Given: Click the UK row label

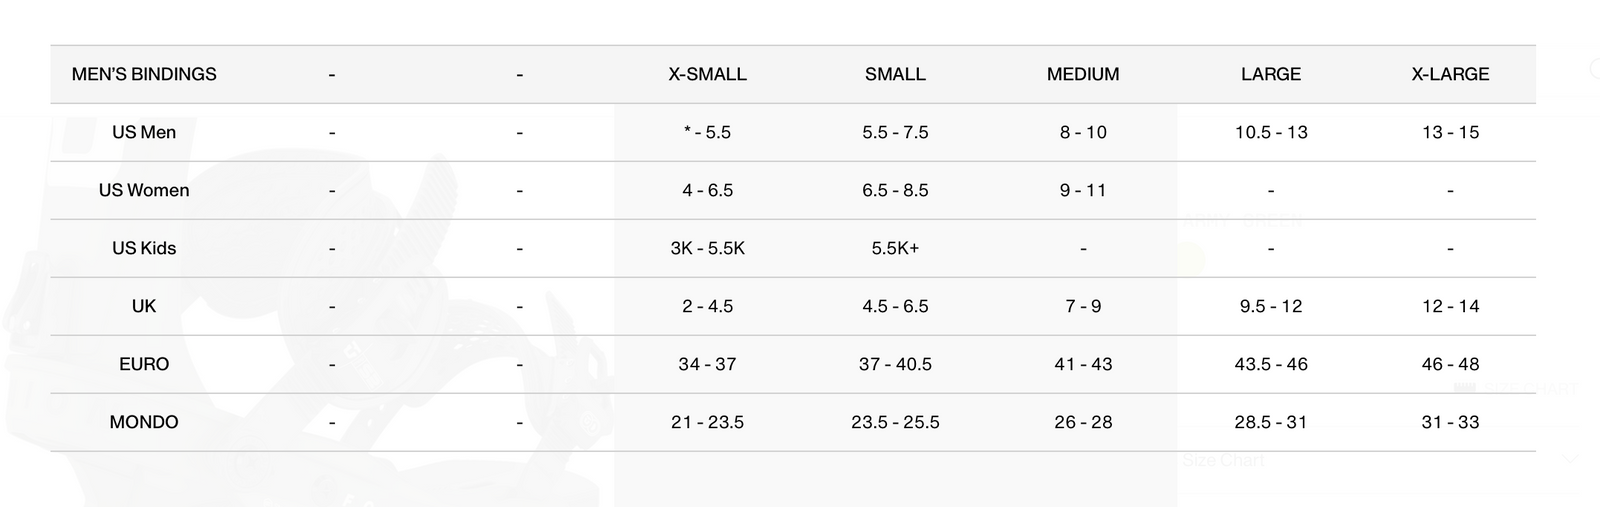Looking at the screenshot, I should click(144, 306).
